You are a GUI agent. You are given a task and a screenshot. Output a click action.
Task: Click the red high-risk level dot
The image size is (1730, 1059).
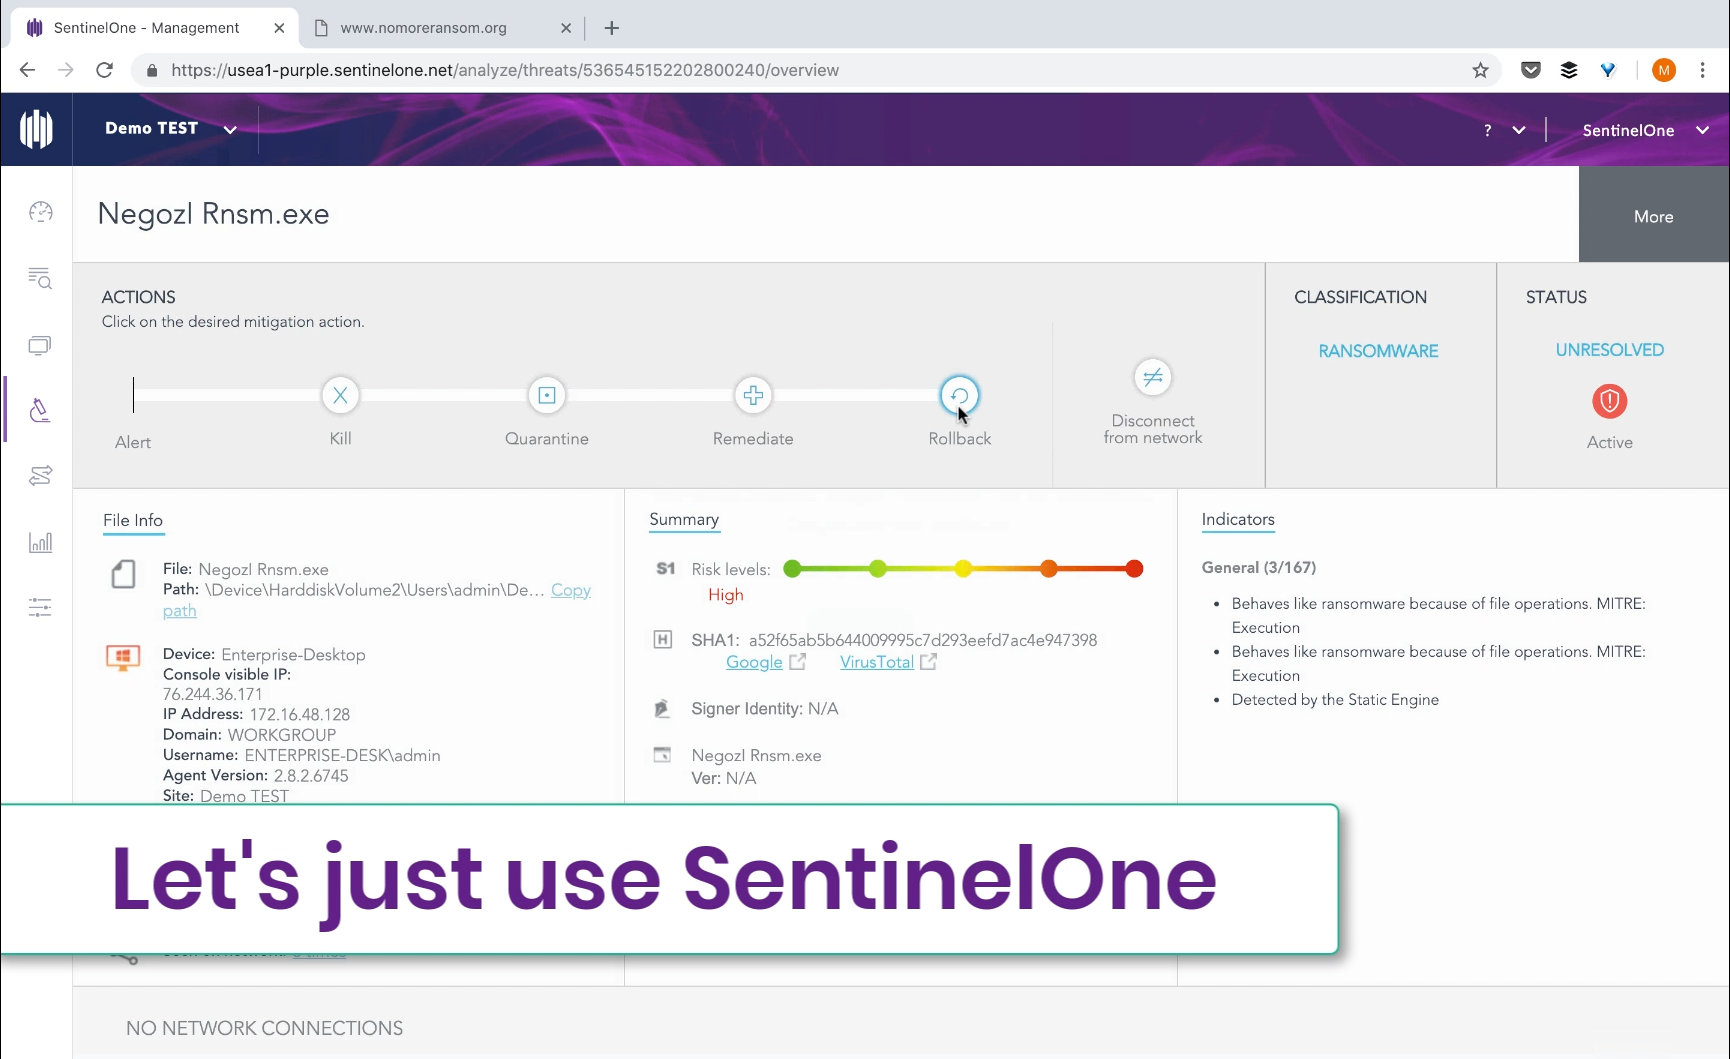[1133, 569]
